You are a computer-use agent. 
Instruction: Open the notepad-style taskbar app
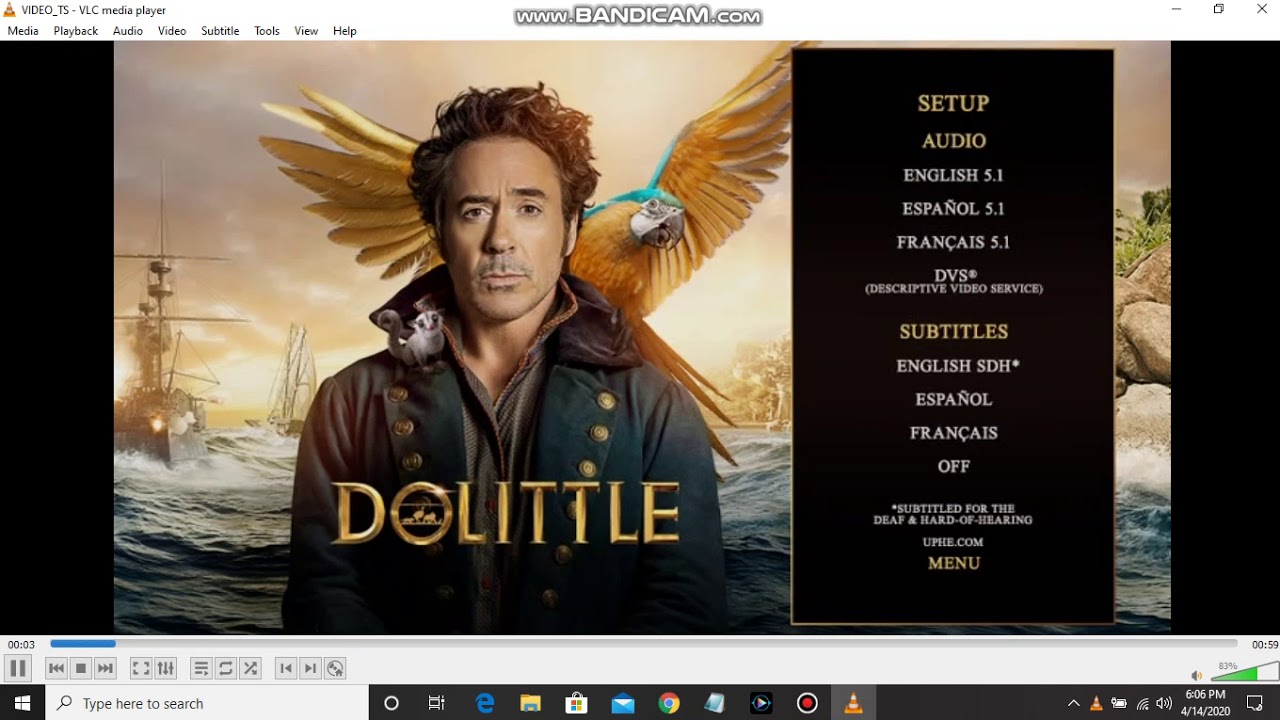[714, 703]
